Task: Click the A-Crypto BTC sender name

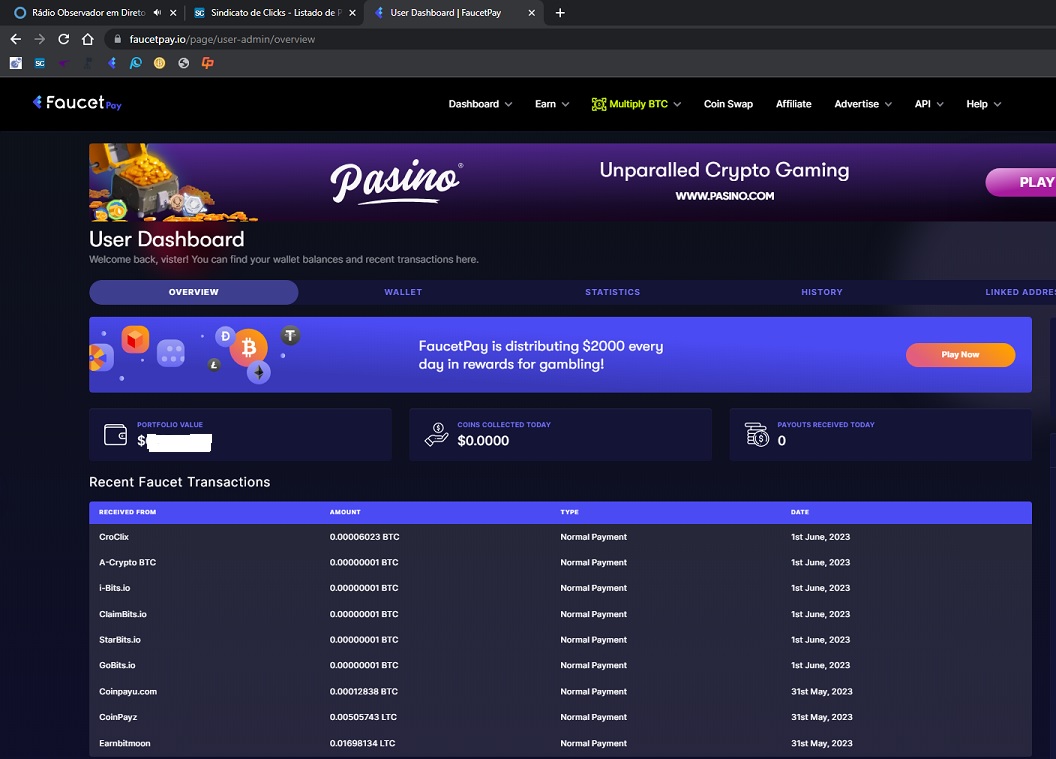Action: click(x=127, y=562)
